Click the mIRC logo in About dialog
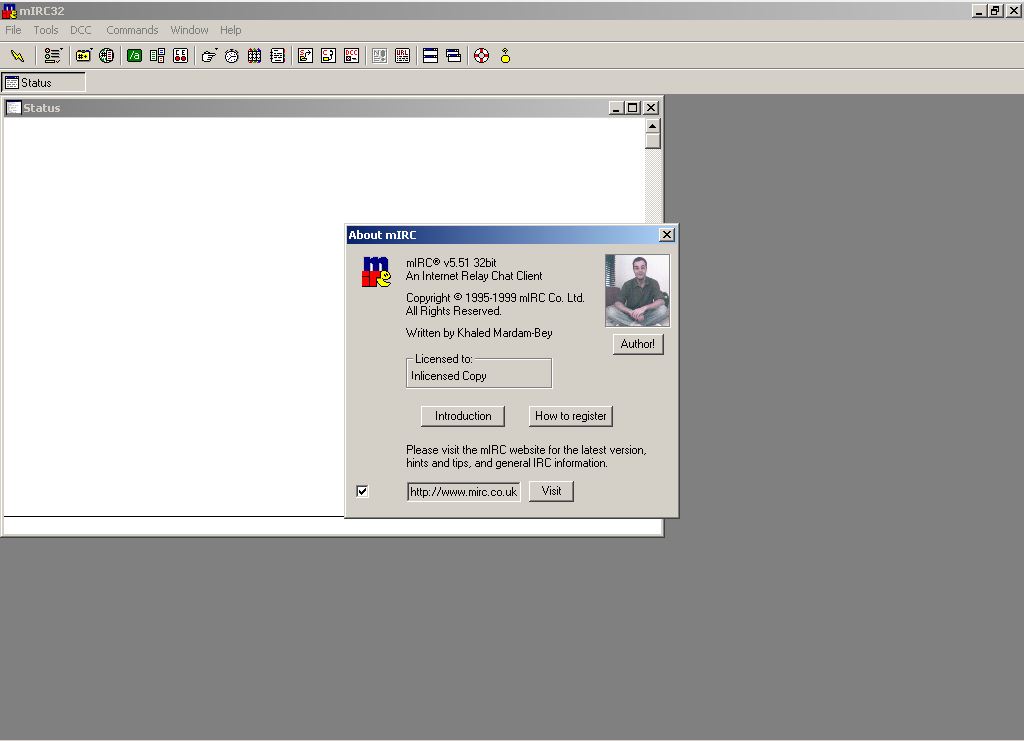The height and width of the screenshot is (741, 1024). (x=376, y=272)
